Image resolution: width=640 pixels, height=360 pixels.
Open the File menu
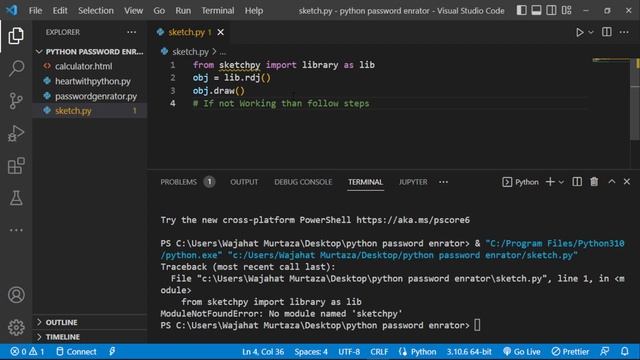35,11
